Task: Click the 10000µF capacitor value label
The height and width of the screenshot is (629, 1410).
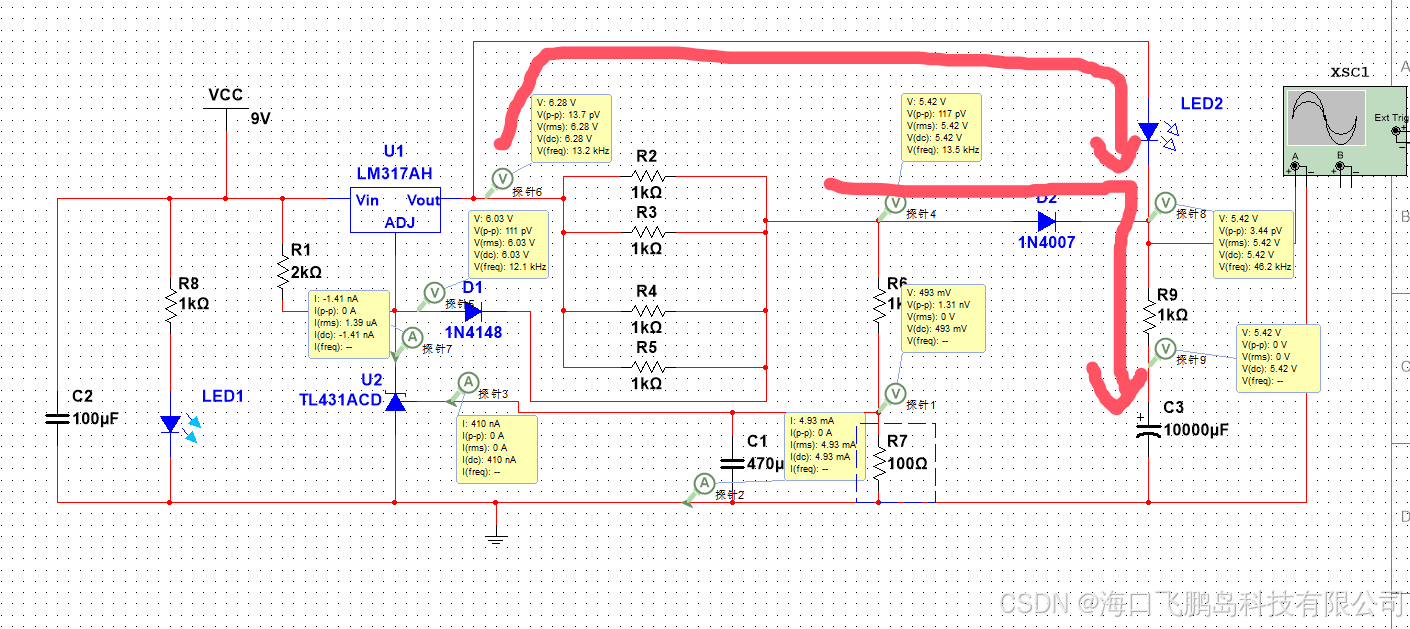Action: 1195,430
